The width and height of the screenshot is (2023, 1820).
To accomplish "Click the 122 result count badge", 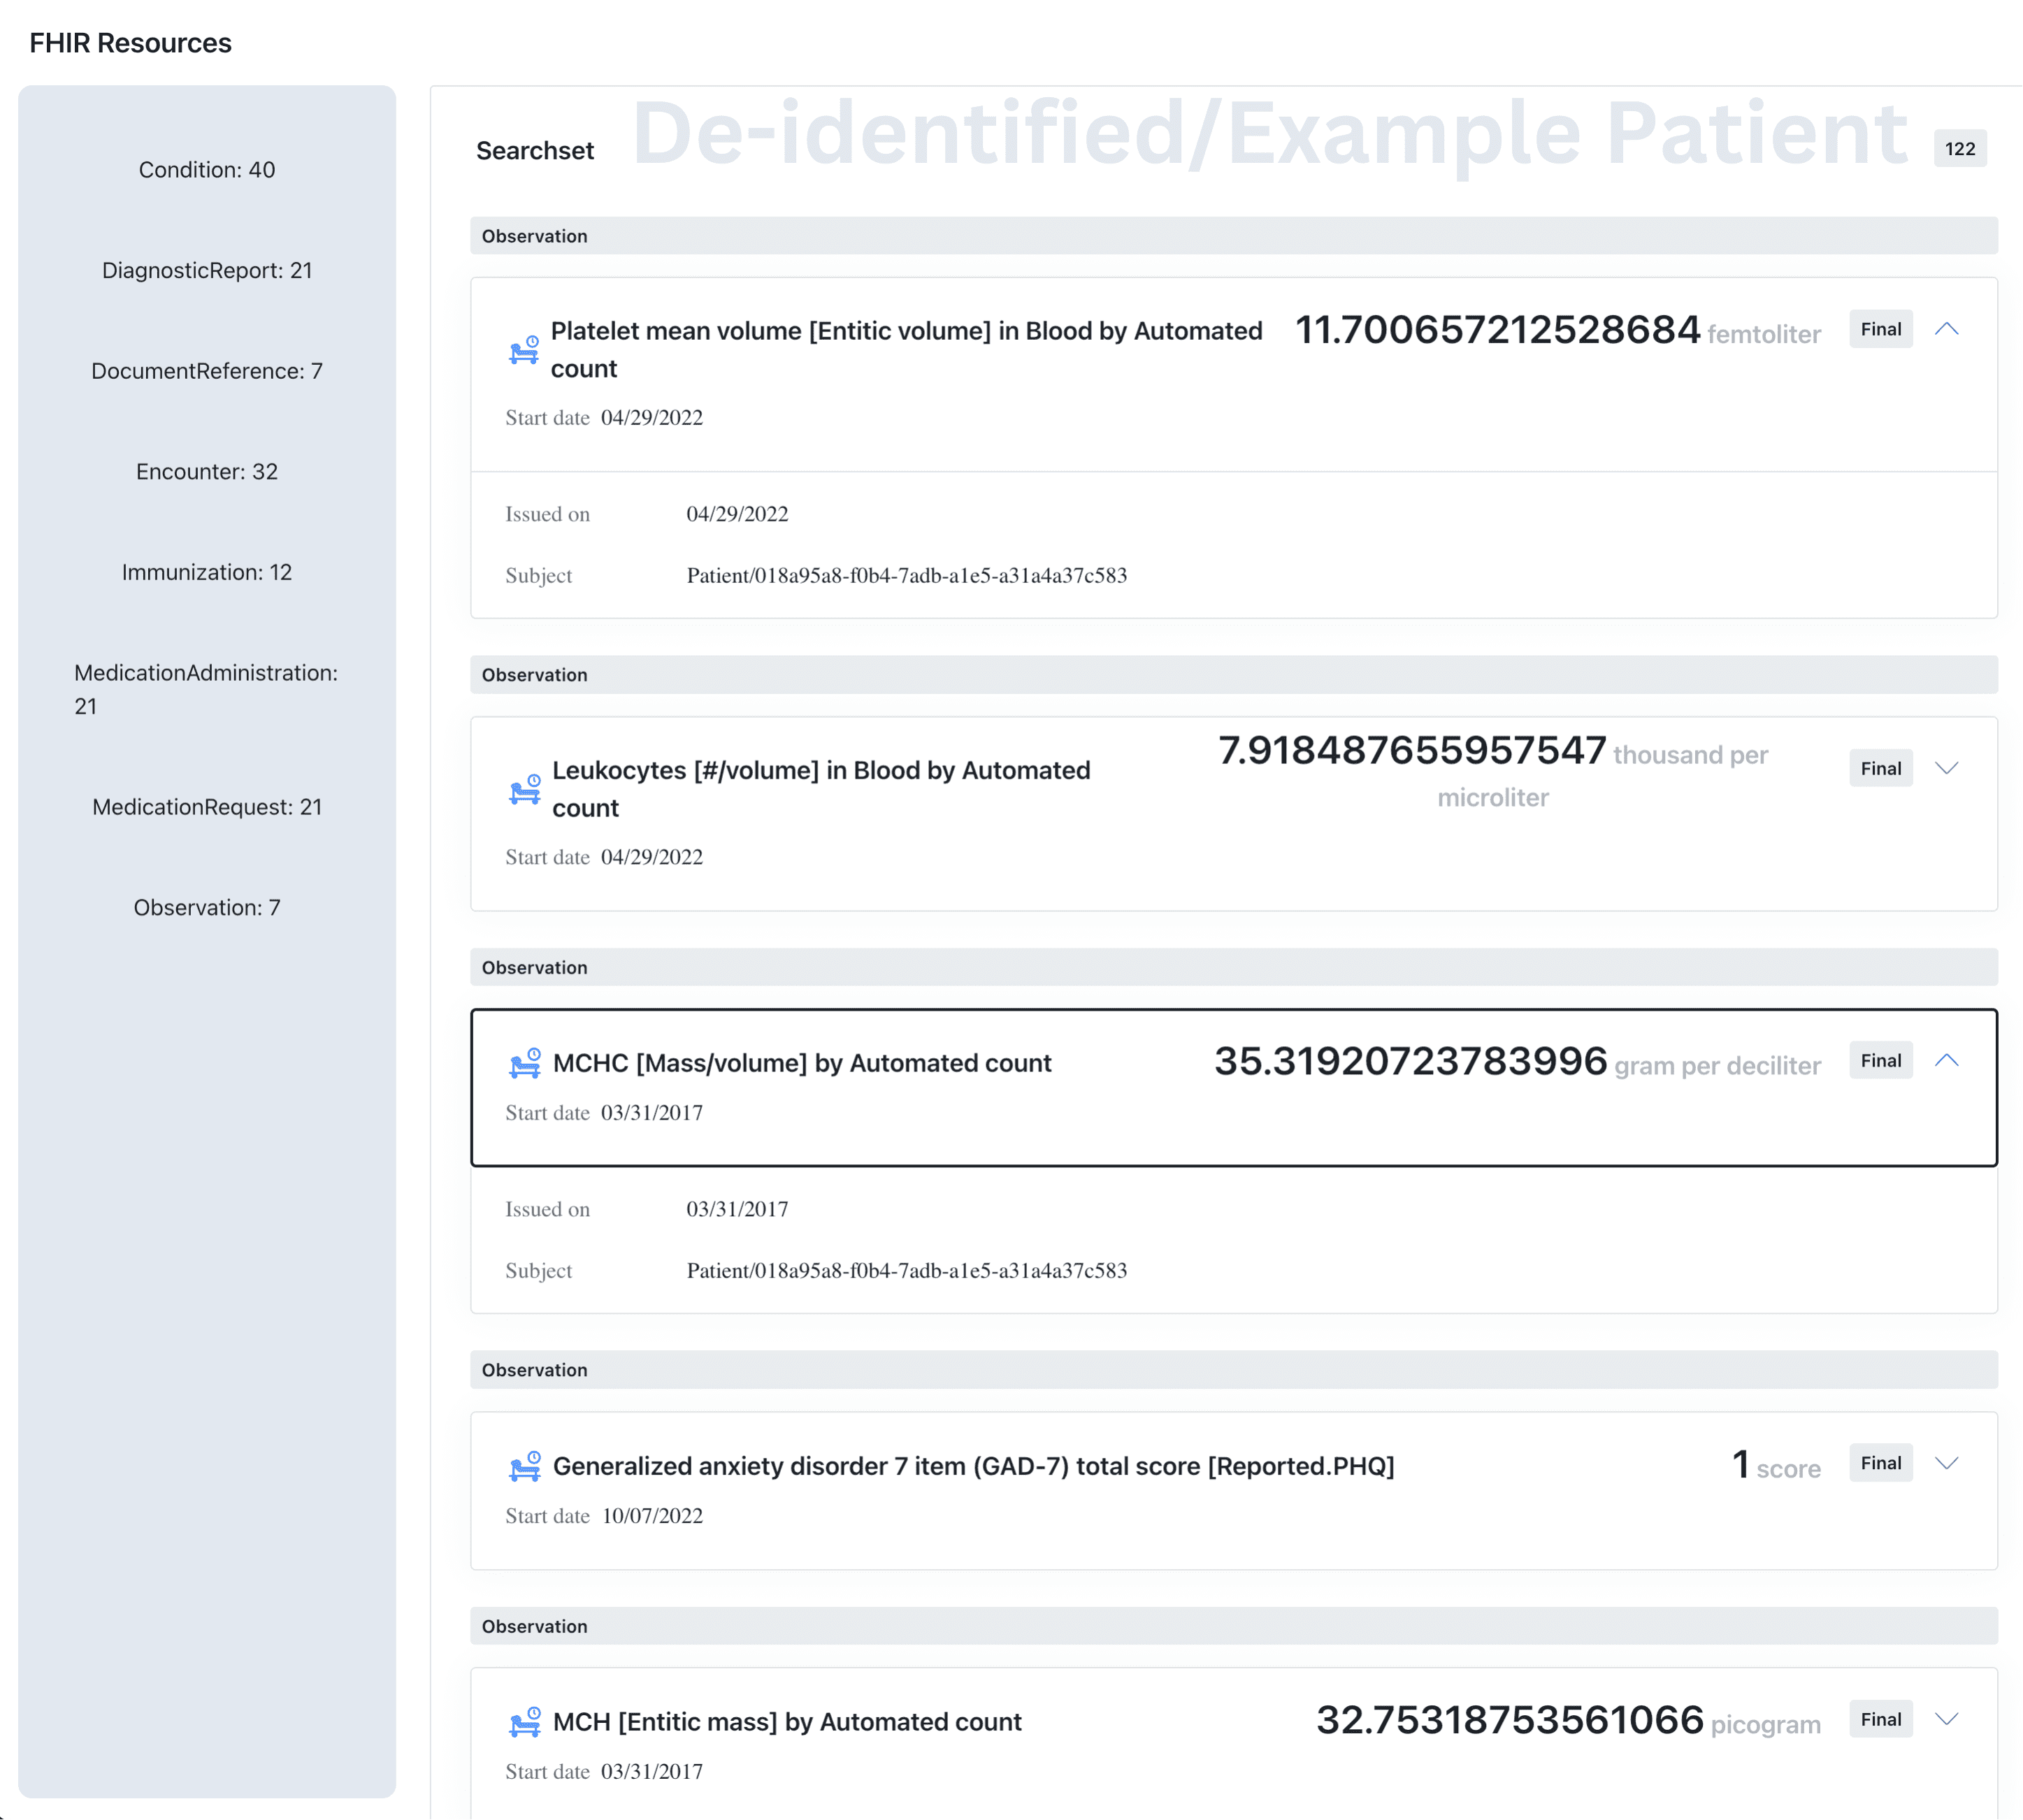I will pos(1959,148).
